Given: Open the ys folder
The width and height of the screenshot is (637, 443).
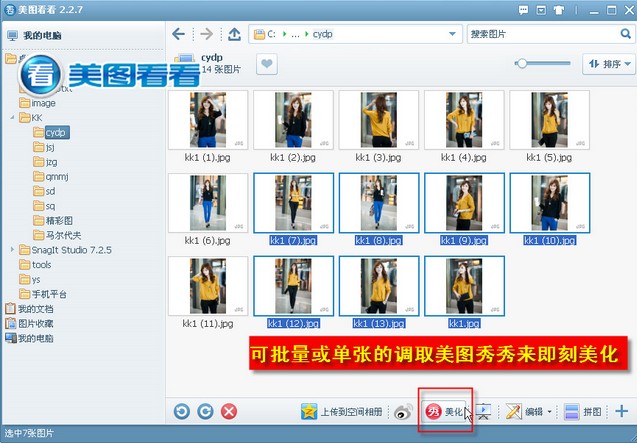Looking at the screenshot, I should (30, 279).
